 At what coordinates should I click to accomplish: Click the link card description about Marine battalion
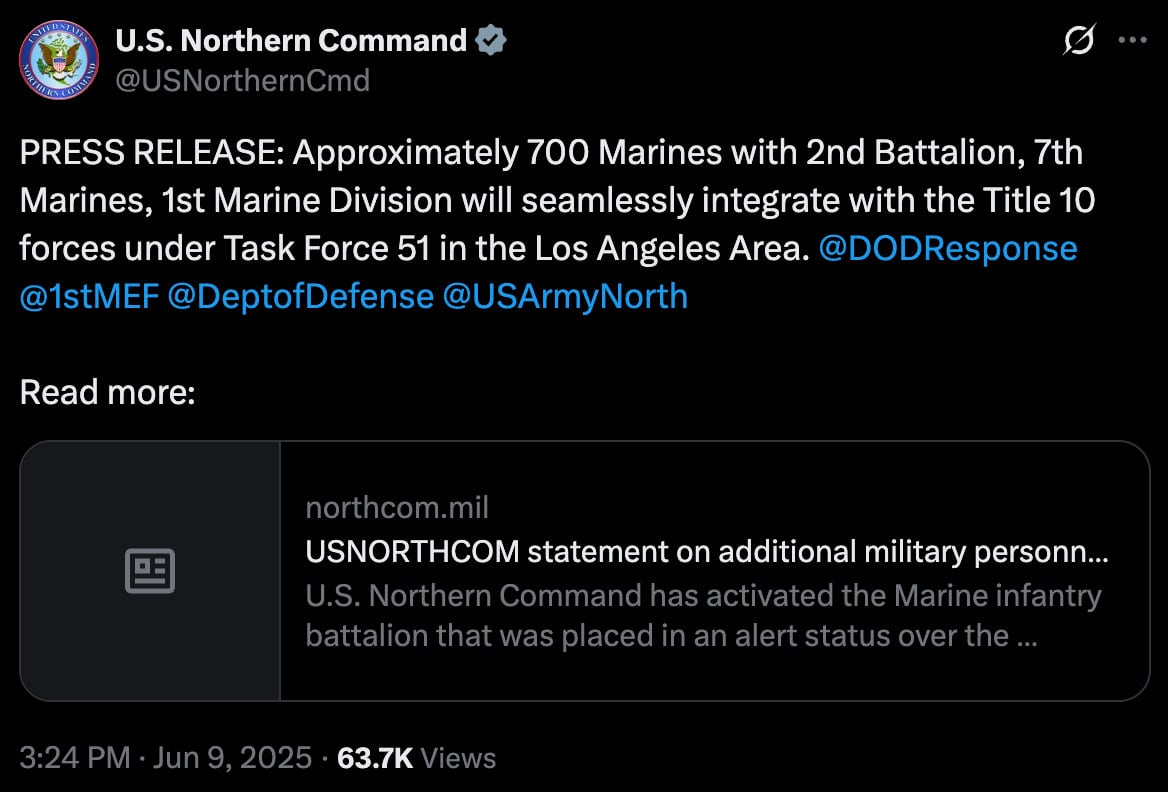click(702, 615)
